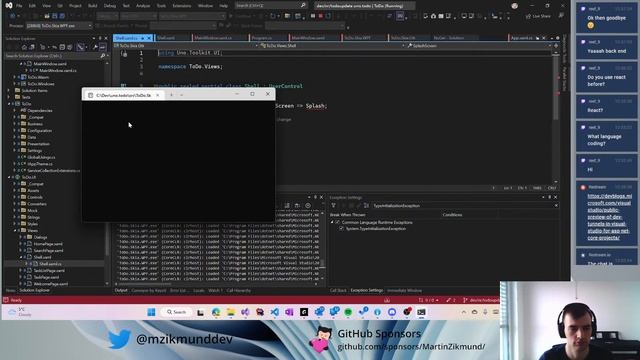Open the terminal window tab dropdown arrow
The image size is (640, 360).
[x=182, y=95]
